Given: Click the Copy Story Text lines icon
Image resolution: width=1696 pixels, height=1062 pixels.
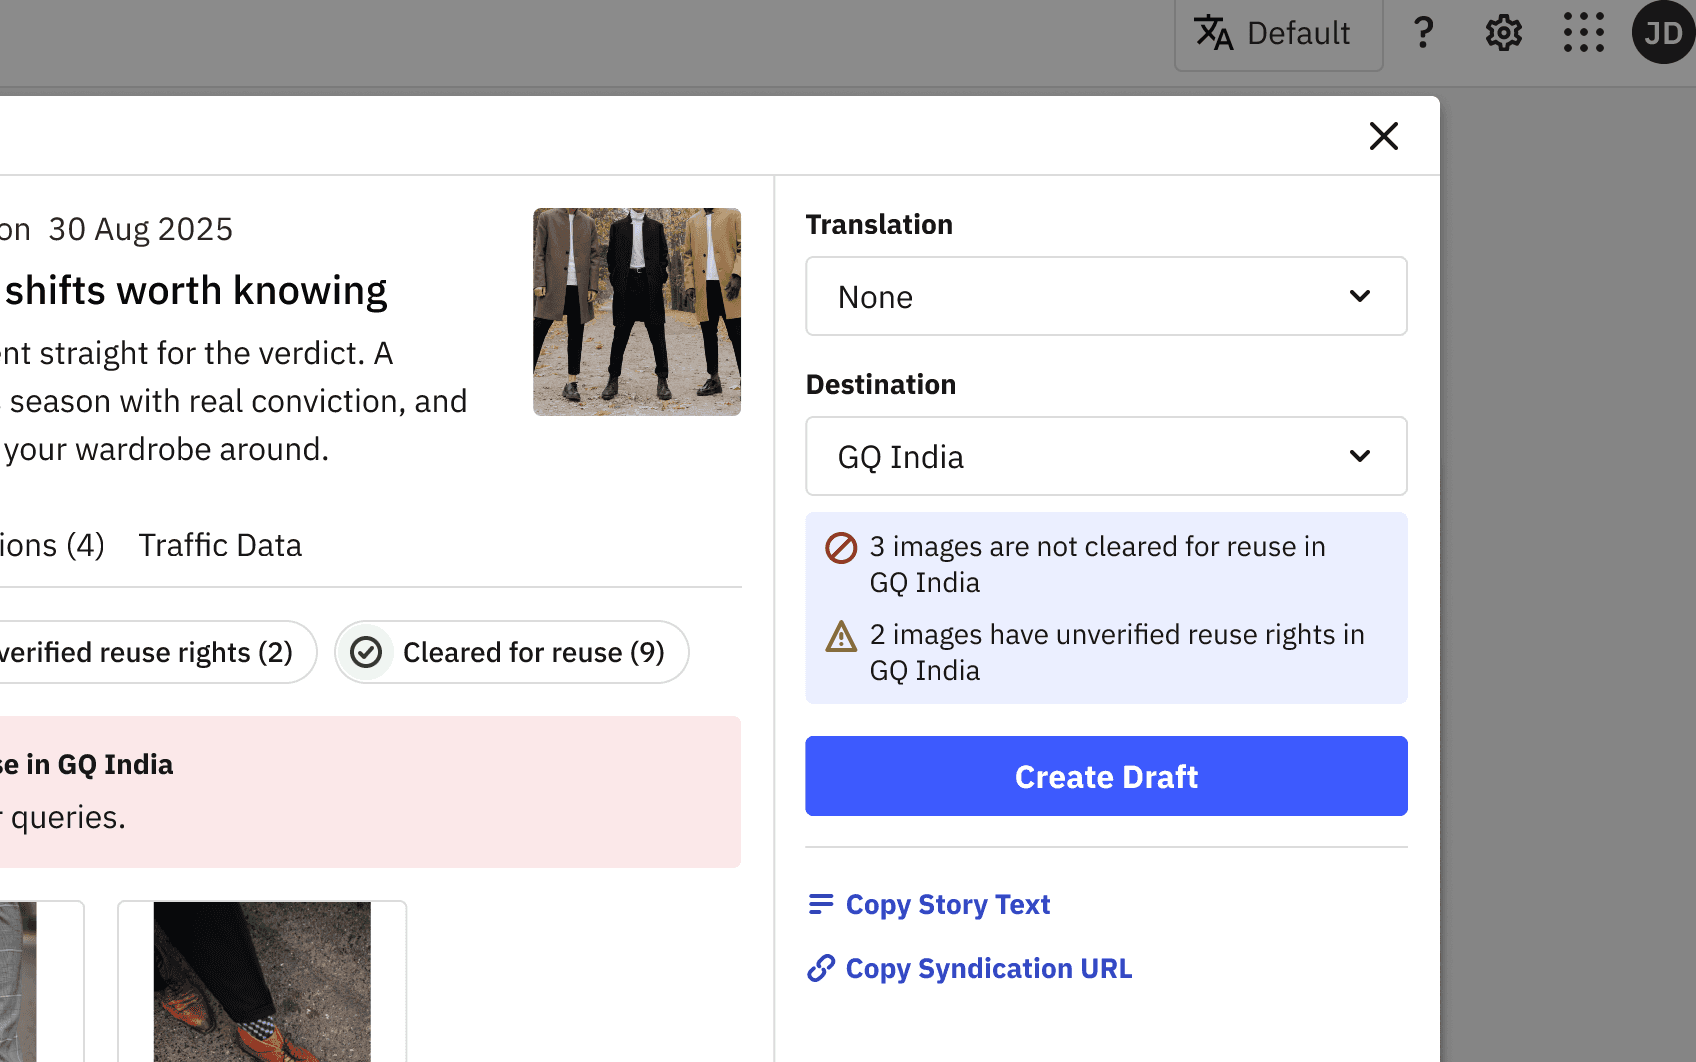Looking at the screenshot, I should point(821,904).
